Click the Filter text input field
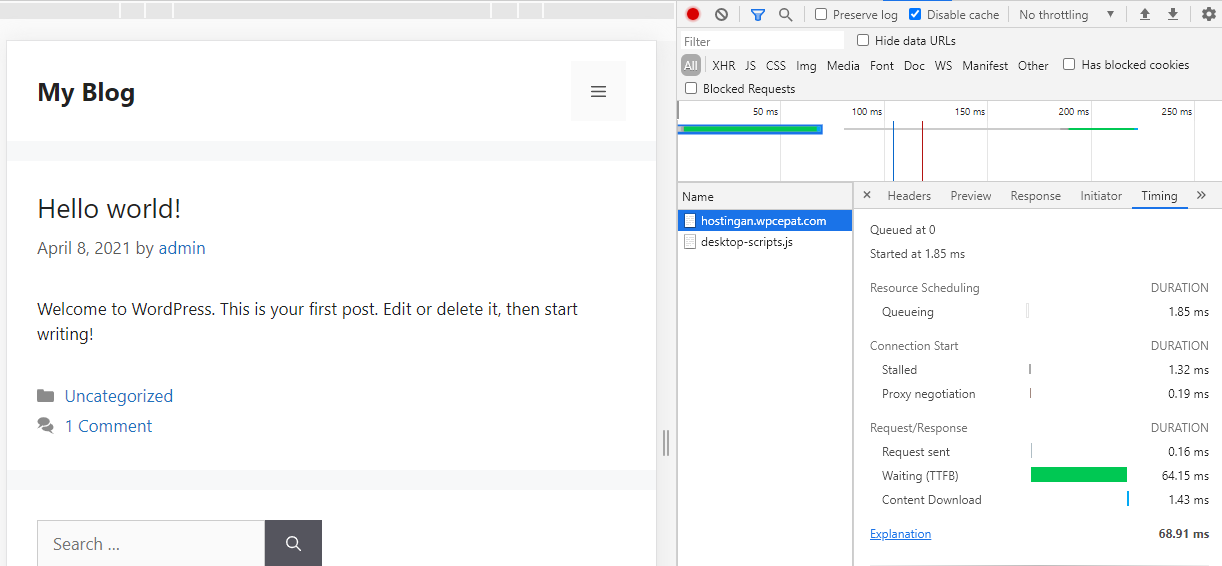Screen dimensions: 1222x566 [763, 41]
